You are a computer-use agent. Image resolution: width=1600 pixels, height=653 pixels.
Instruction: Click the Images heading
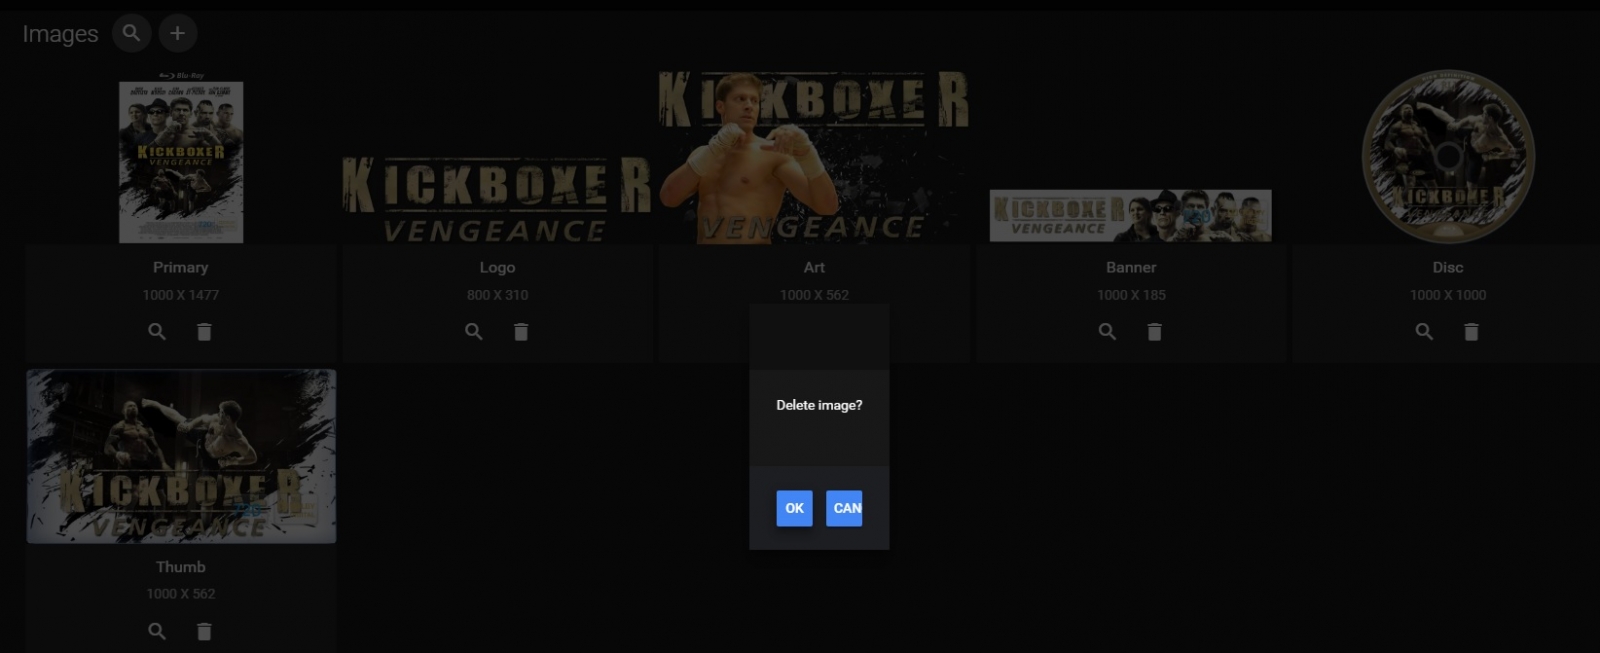(x=60, y=34)
